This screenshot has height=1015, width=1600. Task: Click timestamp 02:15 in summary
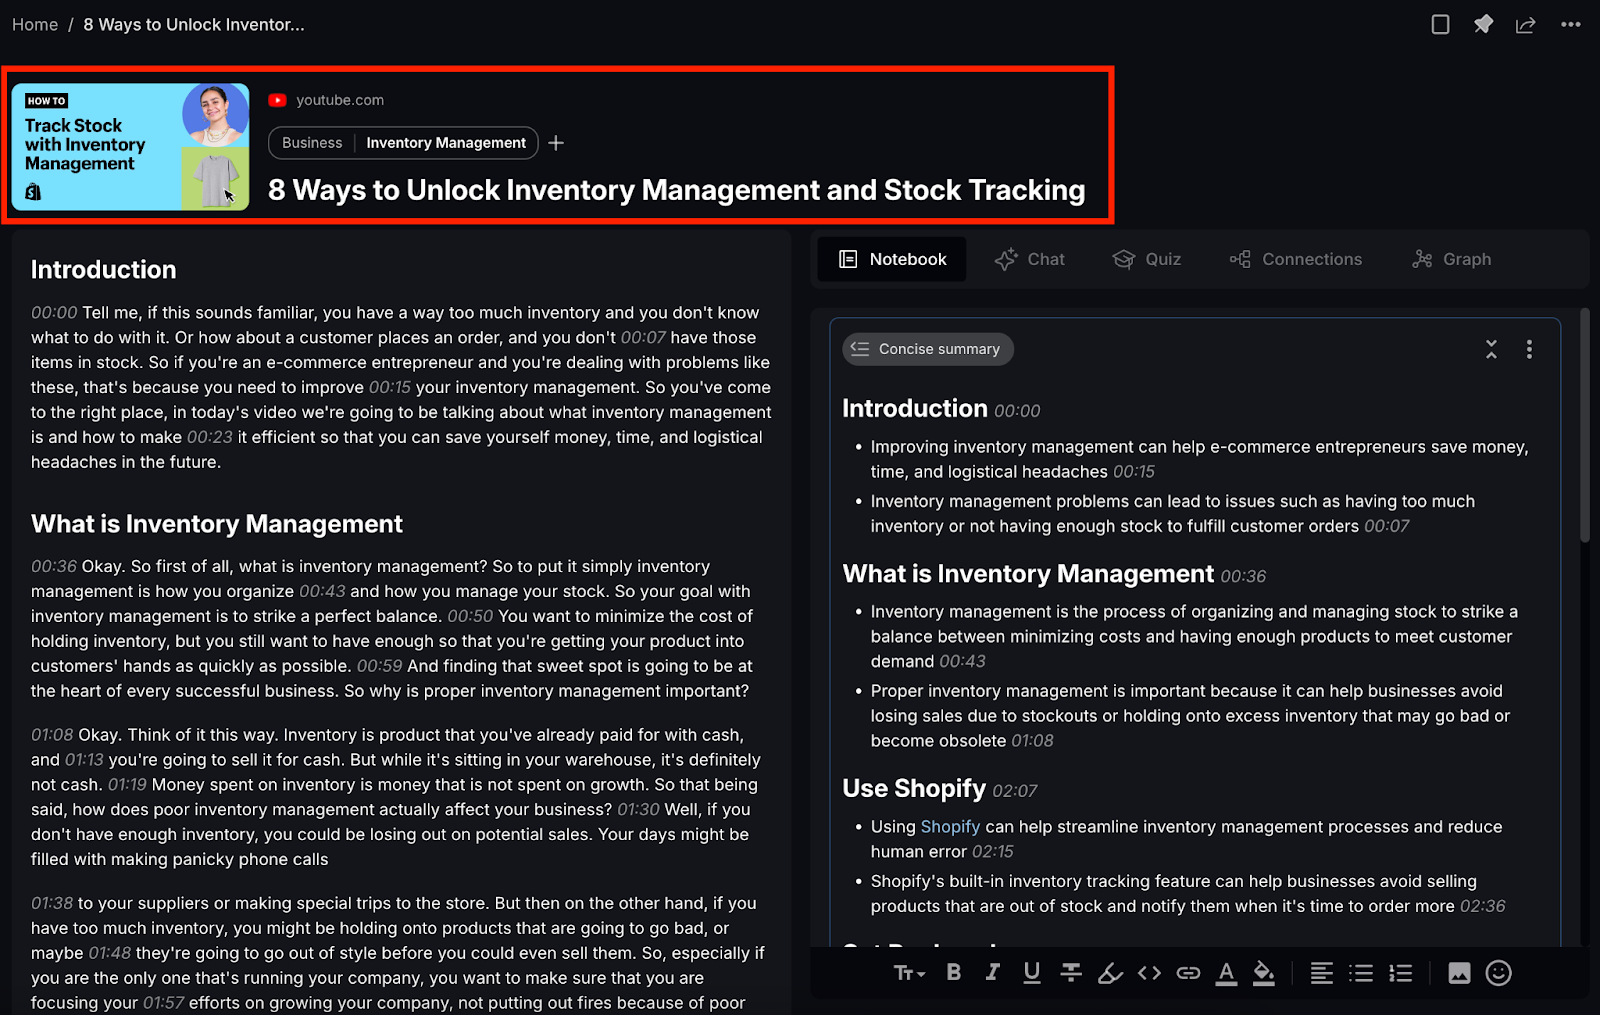coord(993,852)
